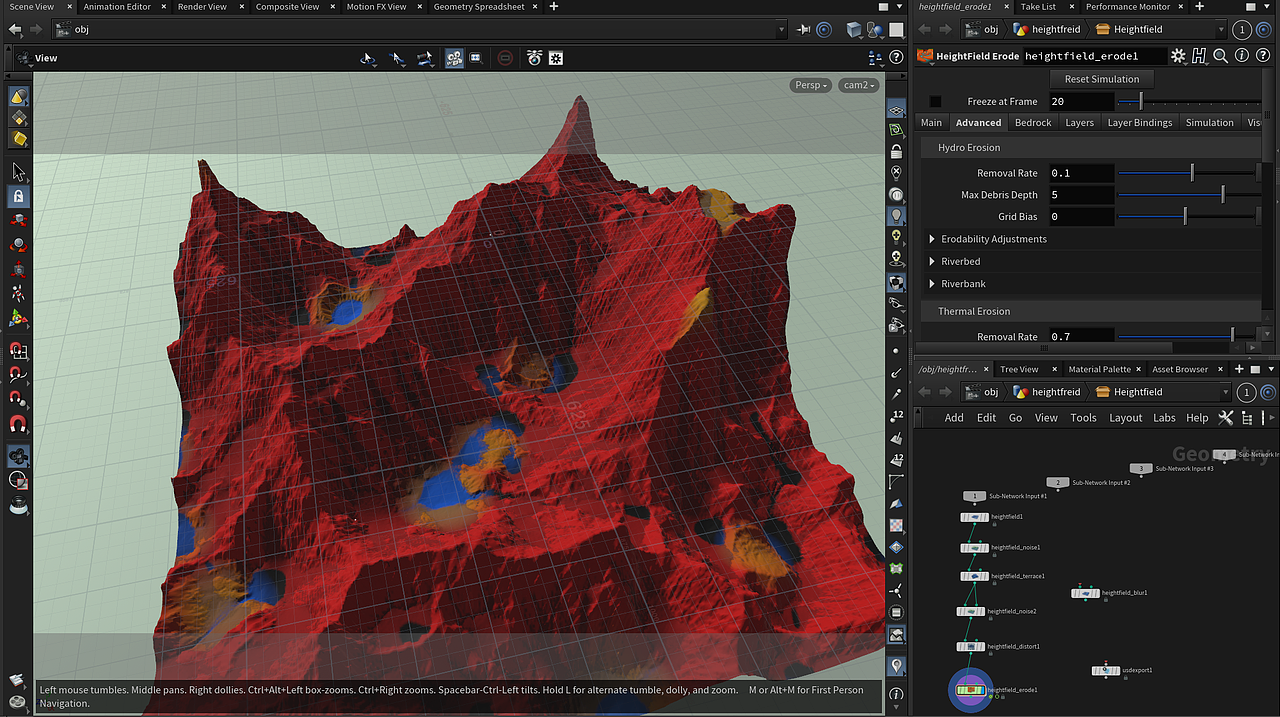
Task: Switch to Layers parameter tab
Action: point(1079,123)
